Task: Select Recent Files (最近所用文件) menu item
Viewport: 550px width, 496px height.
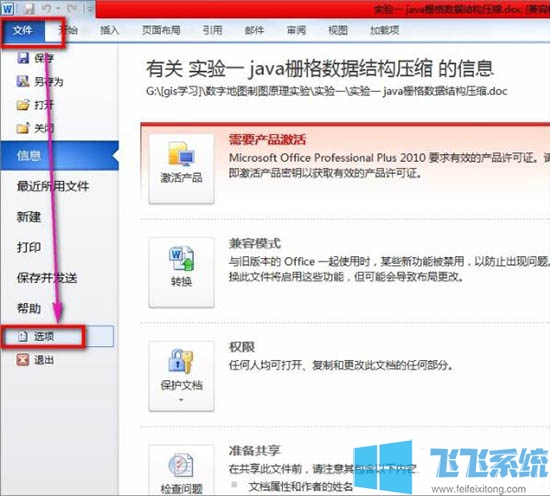Action: [x=53, y=186]
